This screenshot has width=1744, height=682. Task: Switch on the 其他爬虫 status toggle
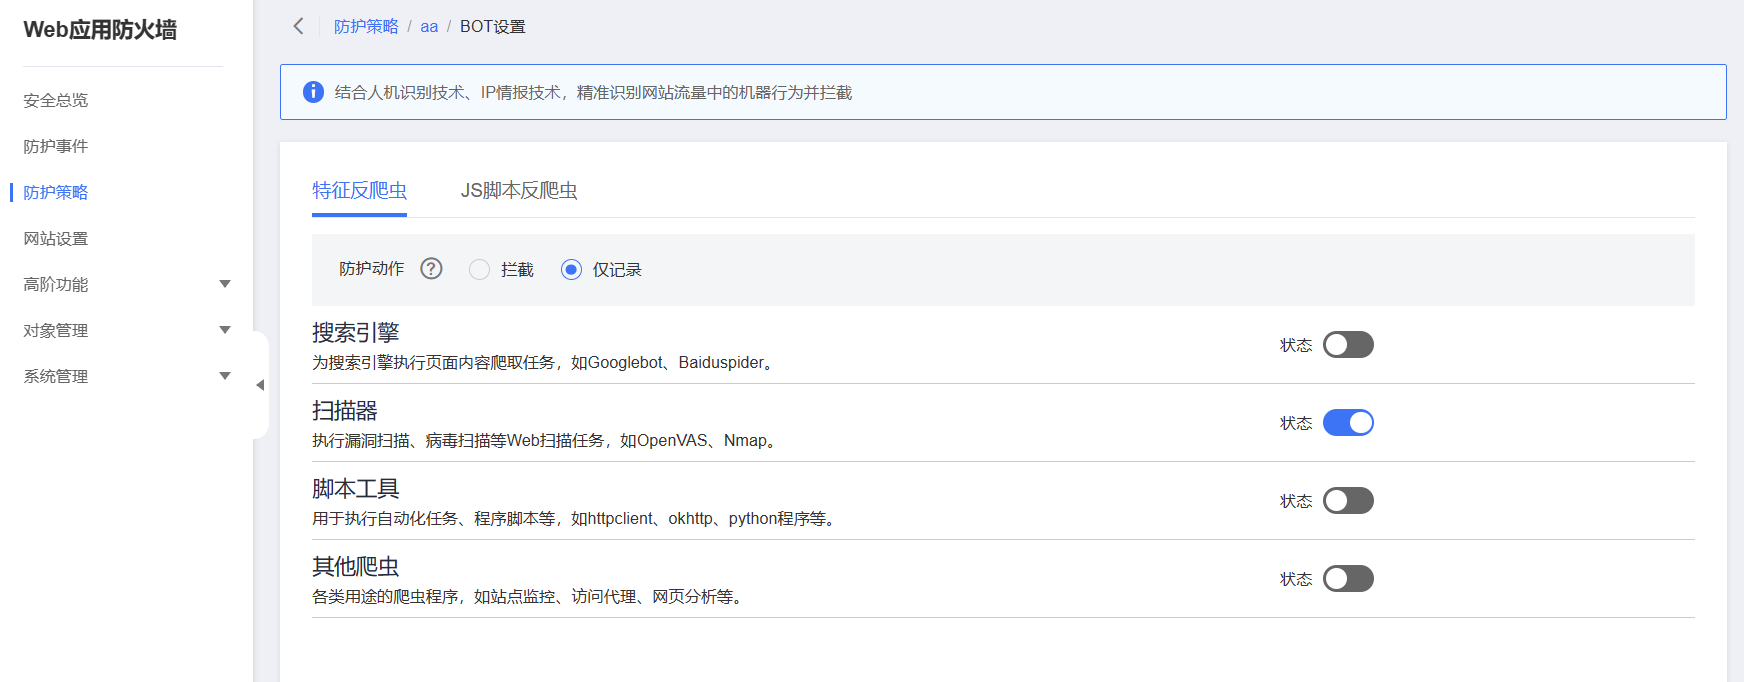pos(1347,579)
